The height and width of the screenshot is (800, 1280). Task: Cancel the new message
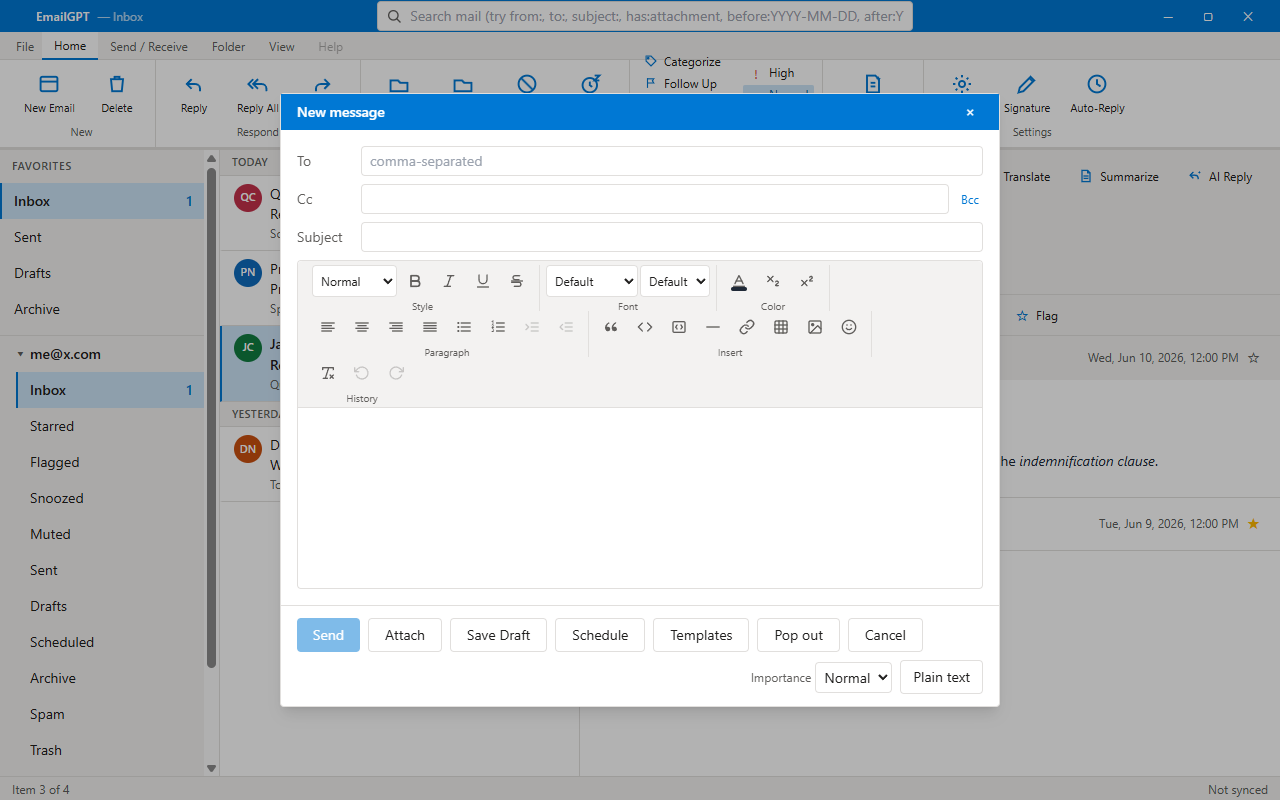(885, 635)
